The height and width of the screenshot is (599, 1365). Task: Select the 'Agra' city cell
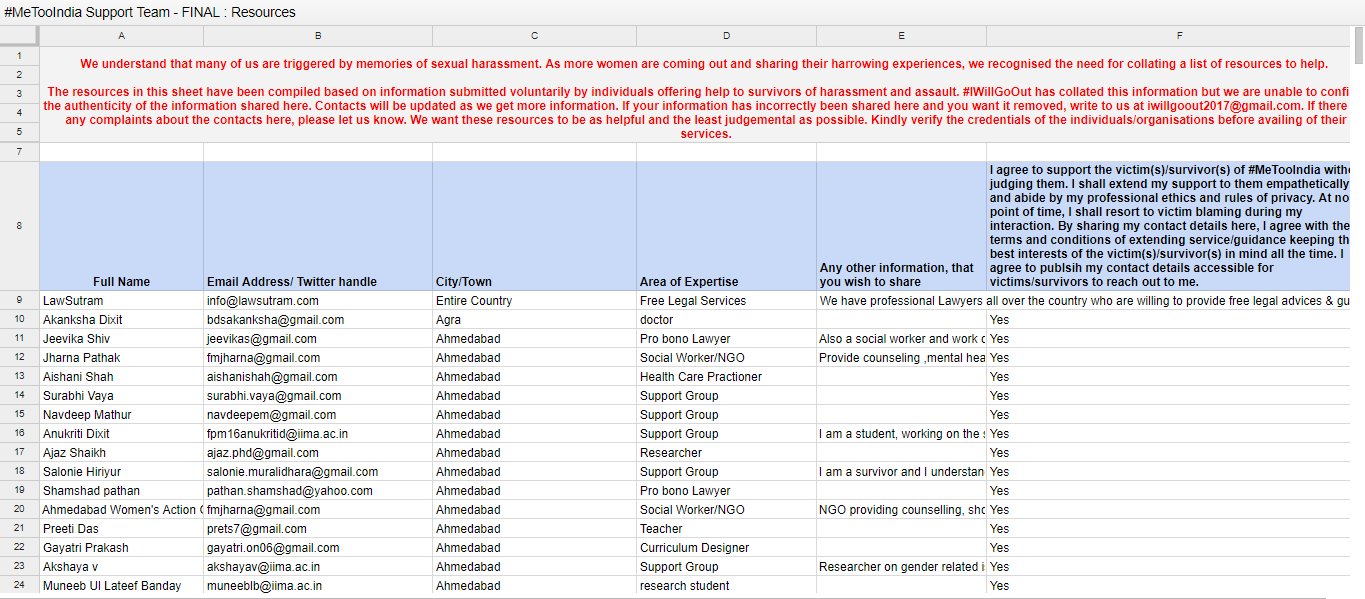pyautogui.click(x=534, y=319)
